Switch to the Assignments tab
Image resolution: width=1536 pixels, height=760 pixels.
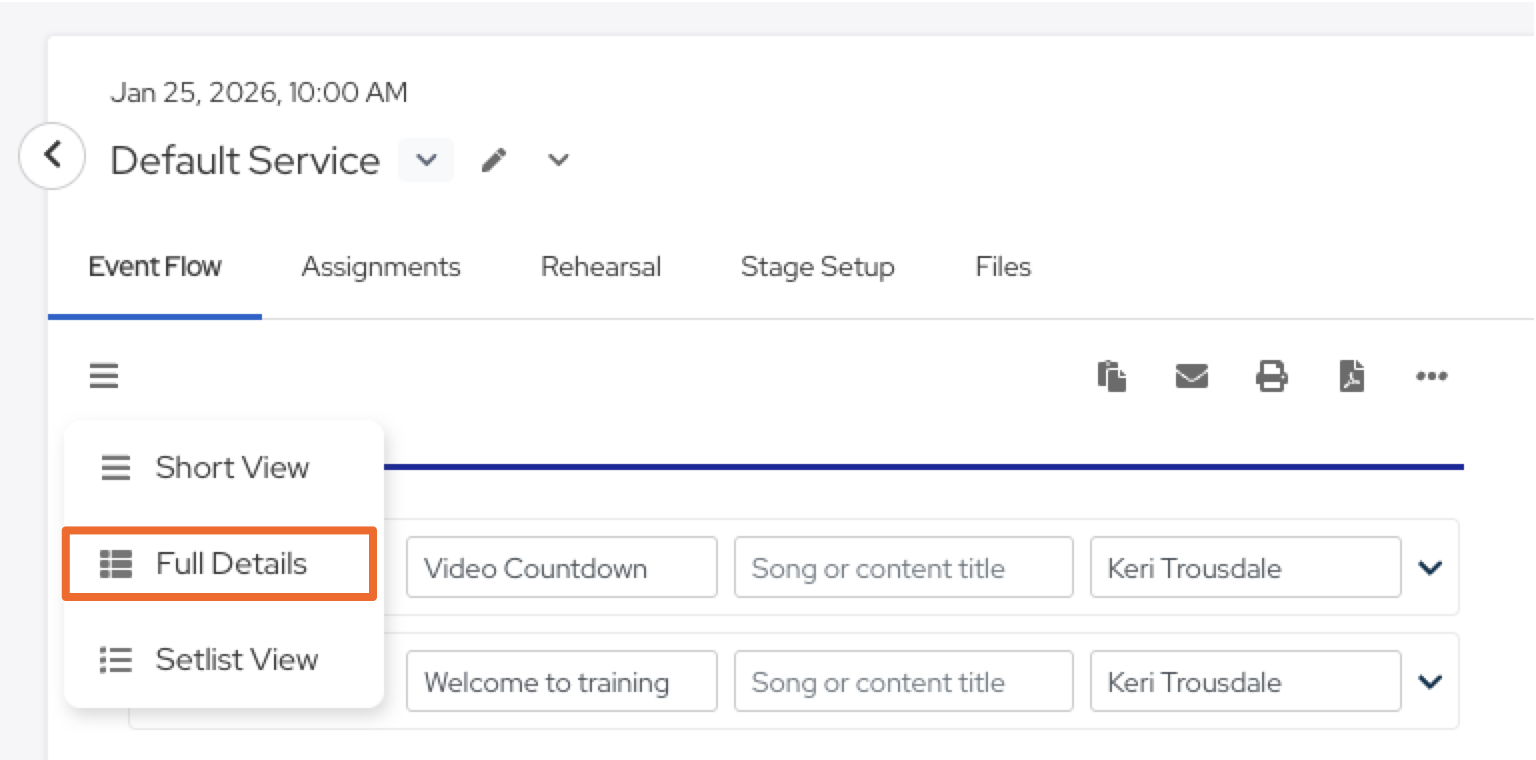click(381, 267)
